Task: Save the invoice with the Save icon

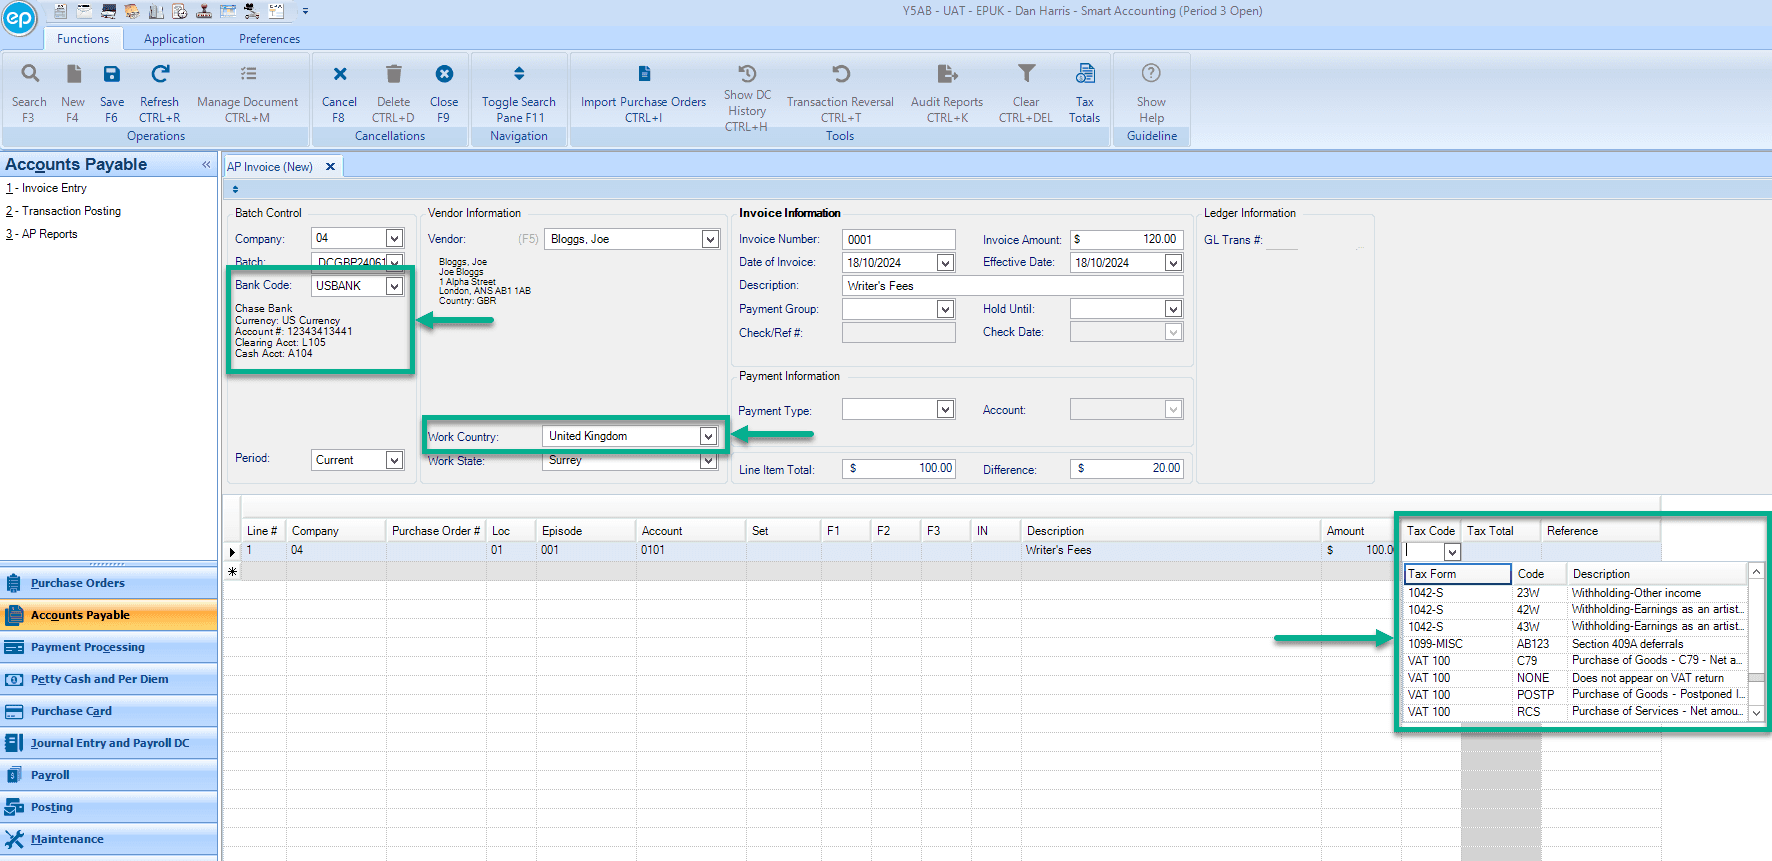Action: pyautogui.click(x=112, y=74)
